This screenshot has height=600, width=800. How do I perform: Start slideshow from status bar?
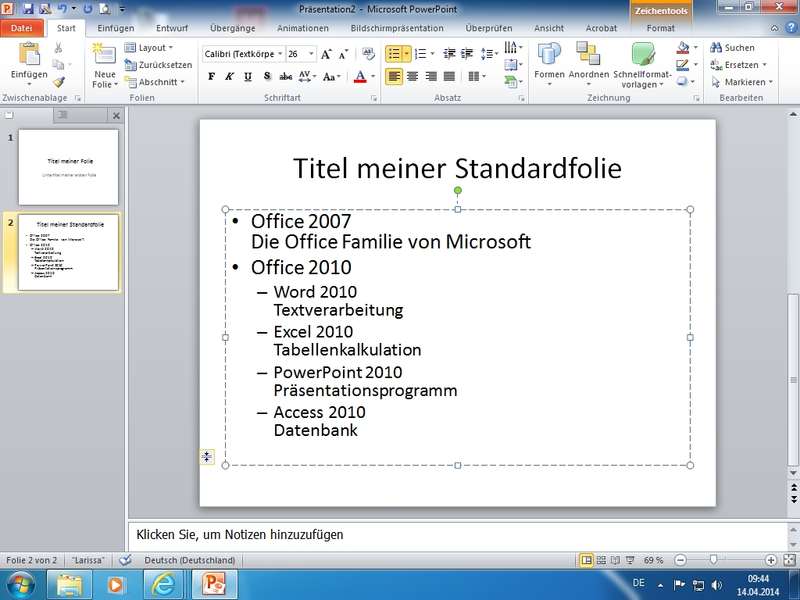pos(630,560)
